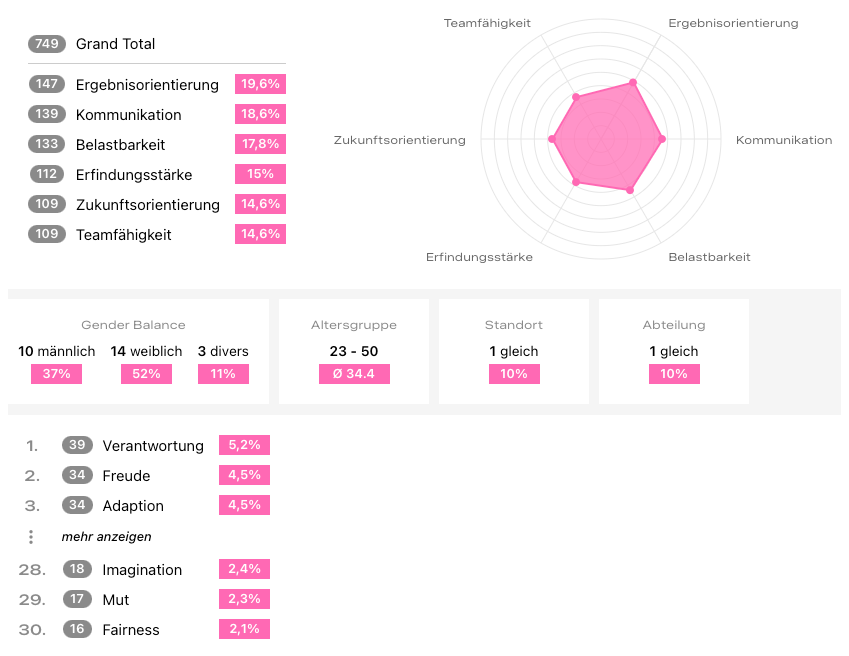Click the Gender Balance card title
Screen dimensions: 849x656
click(x=133, y=325)
